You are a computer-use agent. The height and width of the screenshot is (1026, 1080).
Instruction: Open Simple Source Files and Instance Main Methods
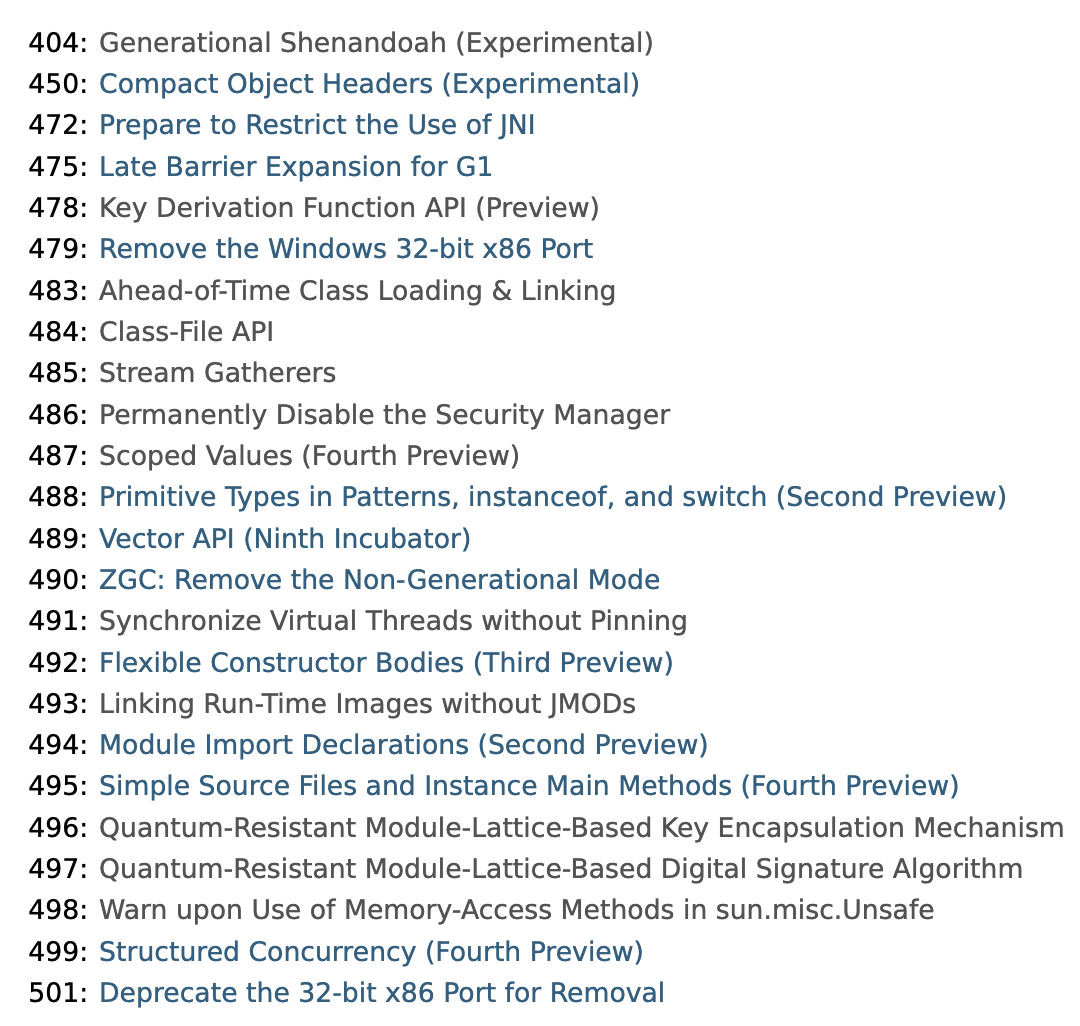pos(528,786)
